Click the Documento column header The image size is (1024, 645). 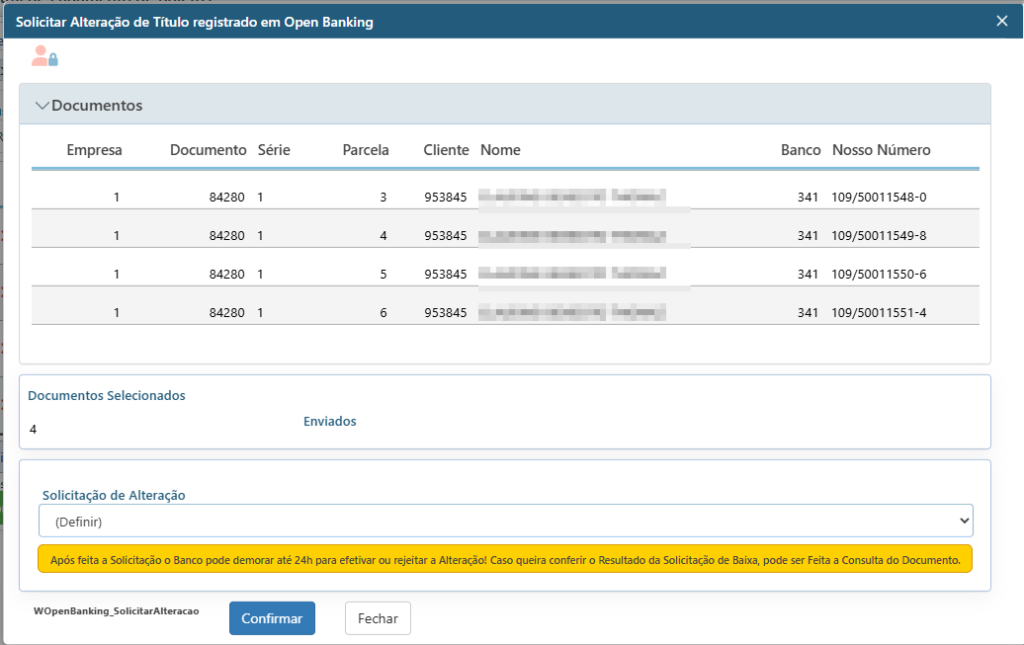pos(207,150)
